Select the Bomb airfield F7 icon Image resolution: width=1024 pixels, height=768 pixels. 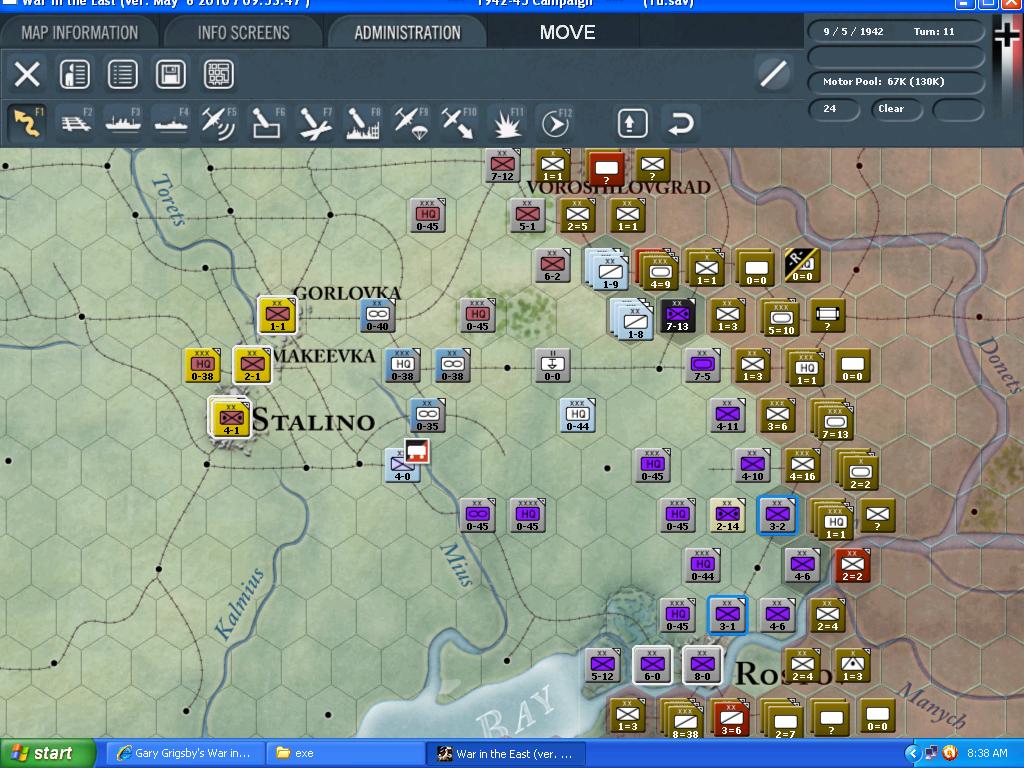(315, 122)
